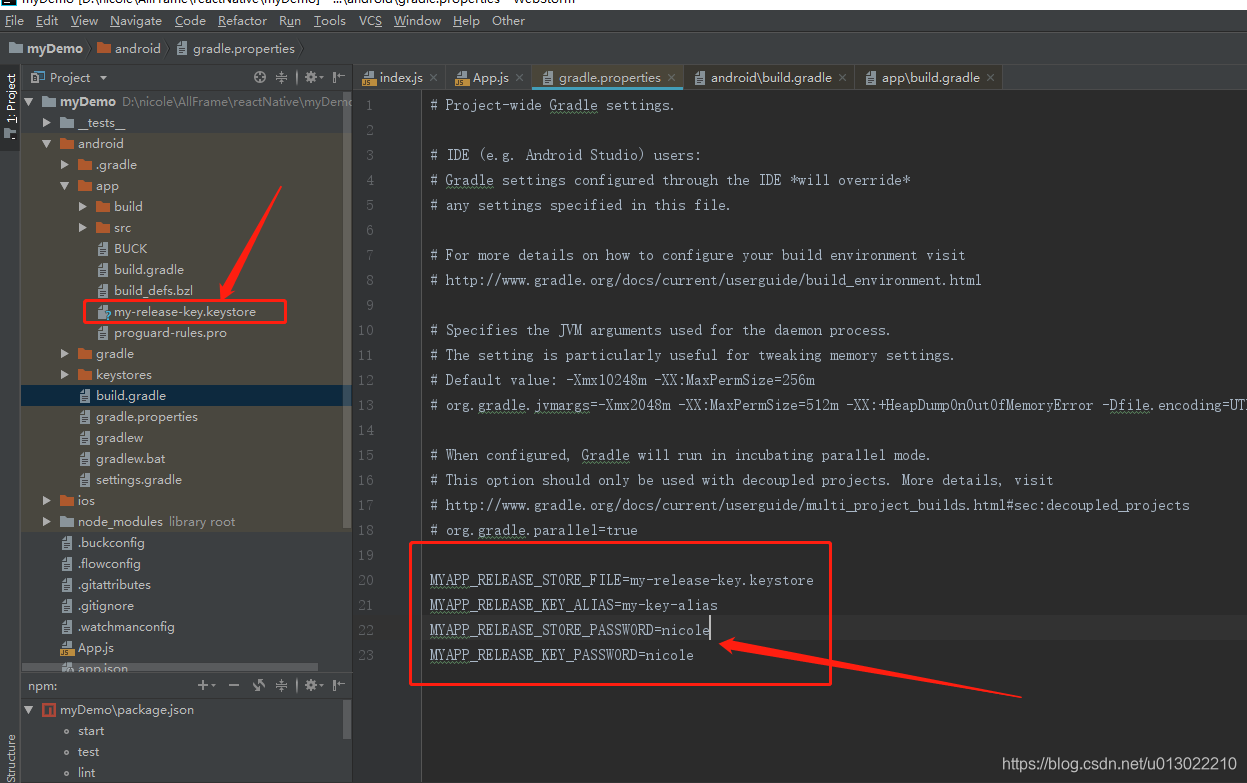Open the File menu

(15, 20)
